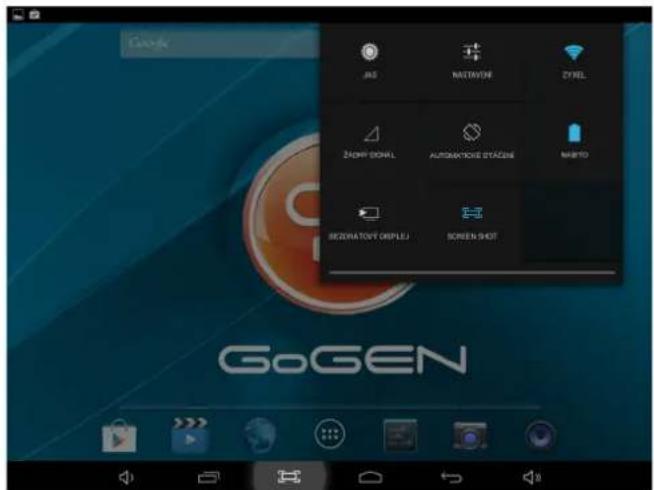654x490 pixels.
Task: Toggle the Automatické otáčení tile
Action: [472, 142]
